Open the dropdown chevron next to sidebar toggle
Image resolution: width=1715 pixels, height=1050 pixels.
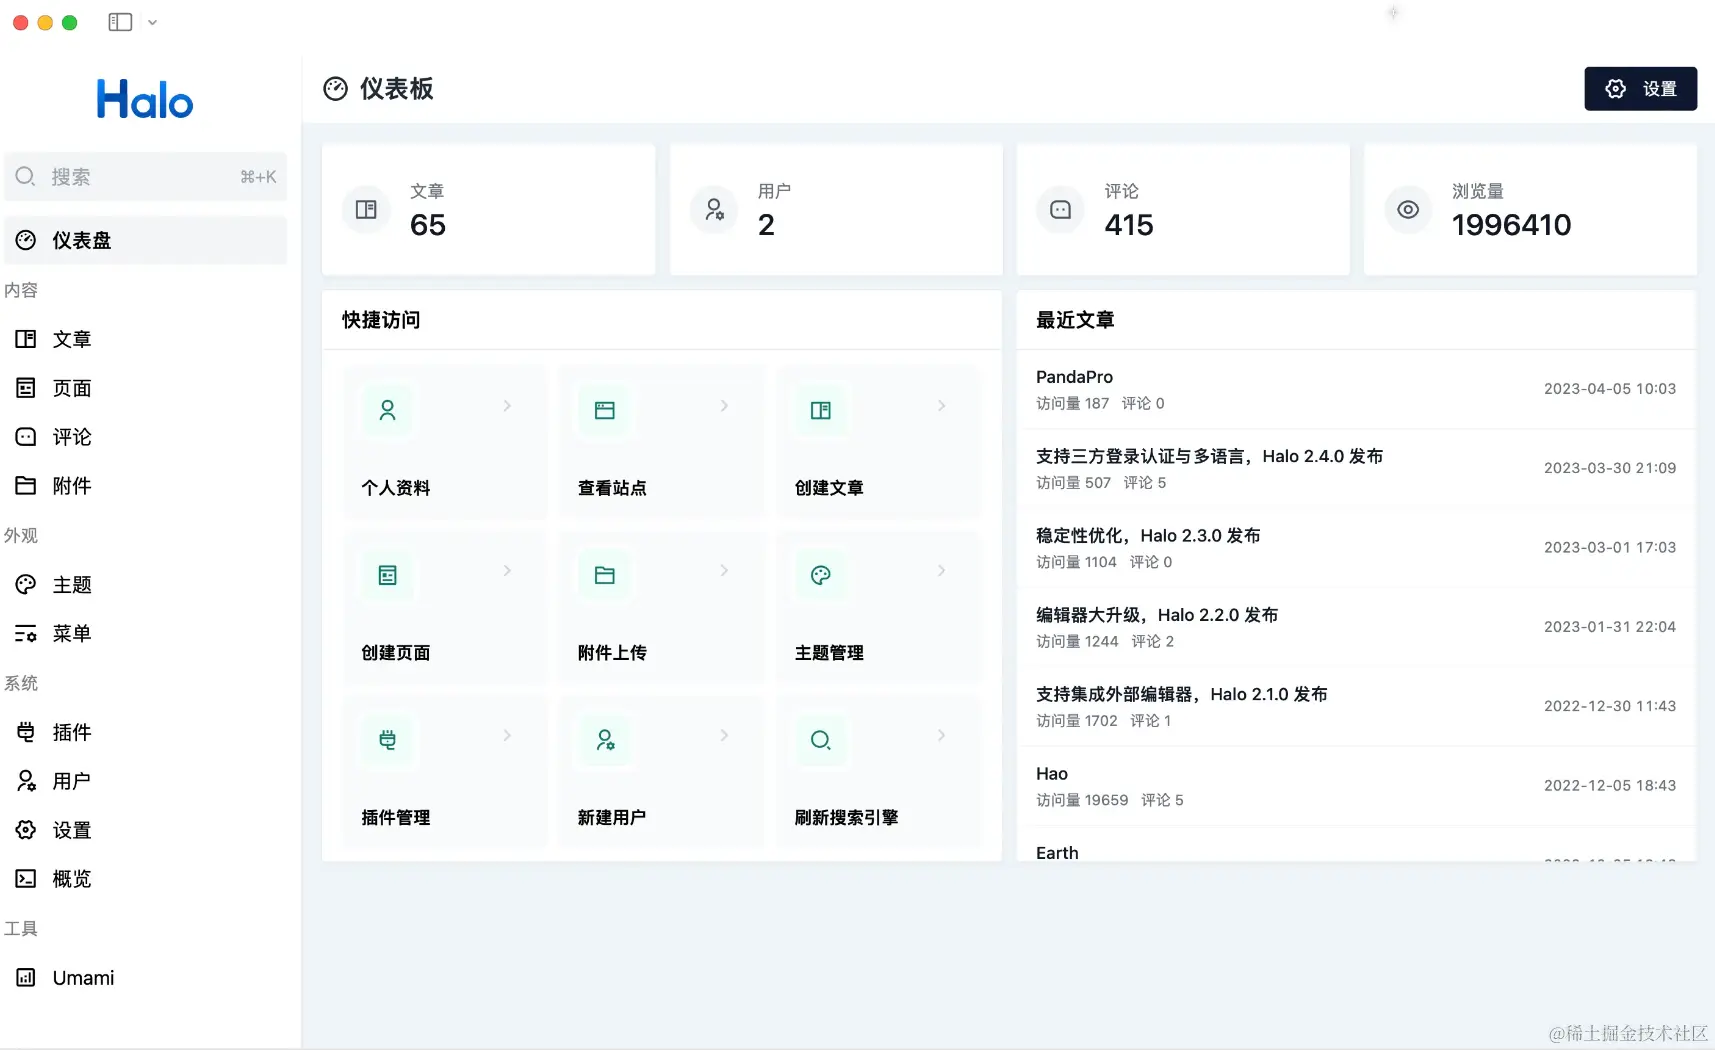tap(152, 22)
